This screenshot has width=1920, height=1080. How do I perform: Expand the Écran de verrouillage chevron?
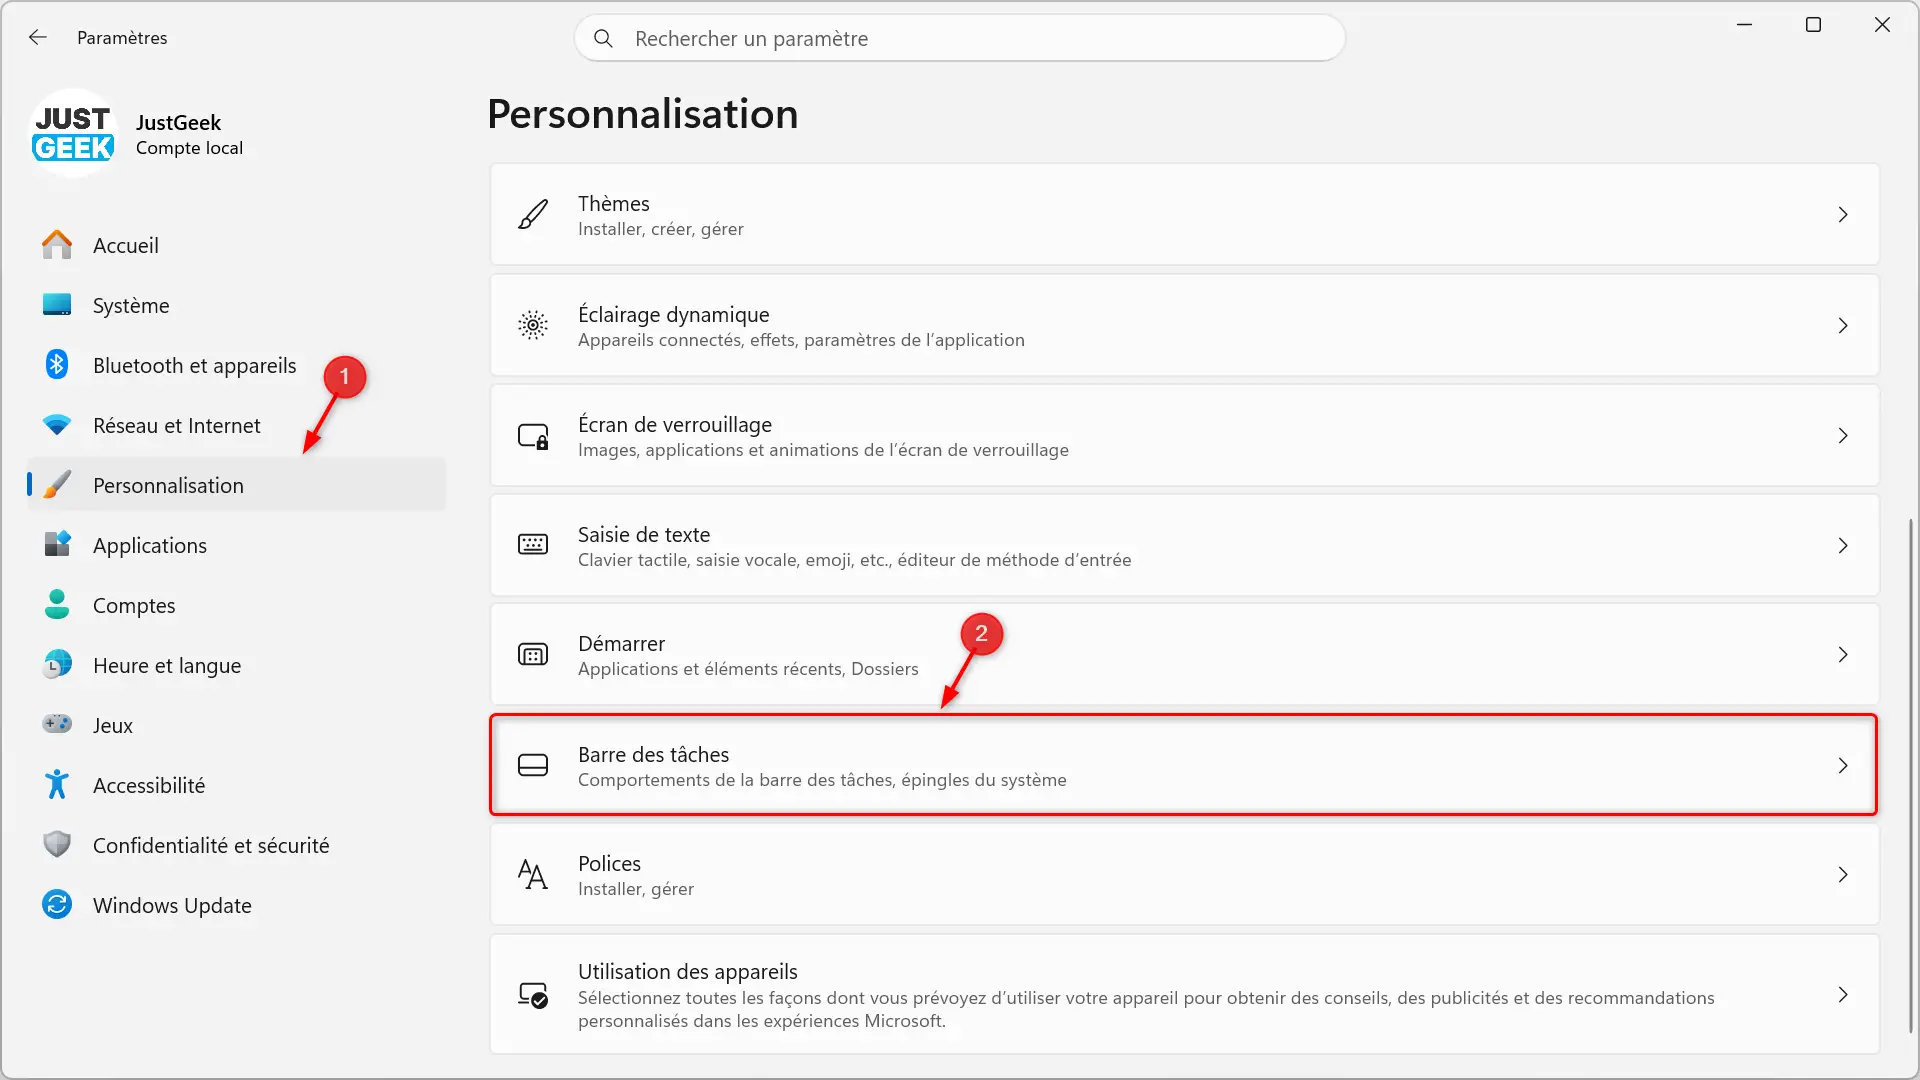(x=1843, y=436)
